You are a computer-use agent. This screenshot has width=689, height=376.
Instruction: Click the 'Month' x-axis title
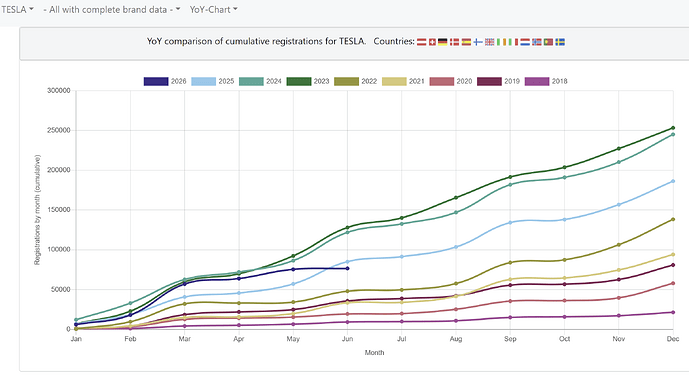click(x=374, y=352)
